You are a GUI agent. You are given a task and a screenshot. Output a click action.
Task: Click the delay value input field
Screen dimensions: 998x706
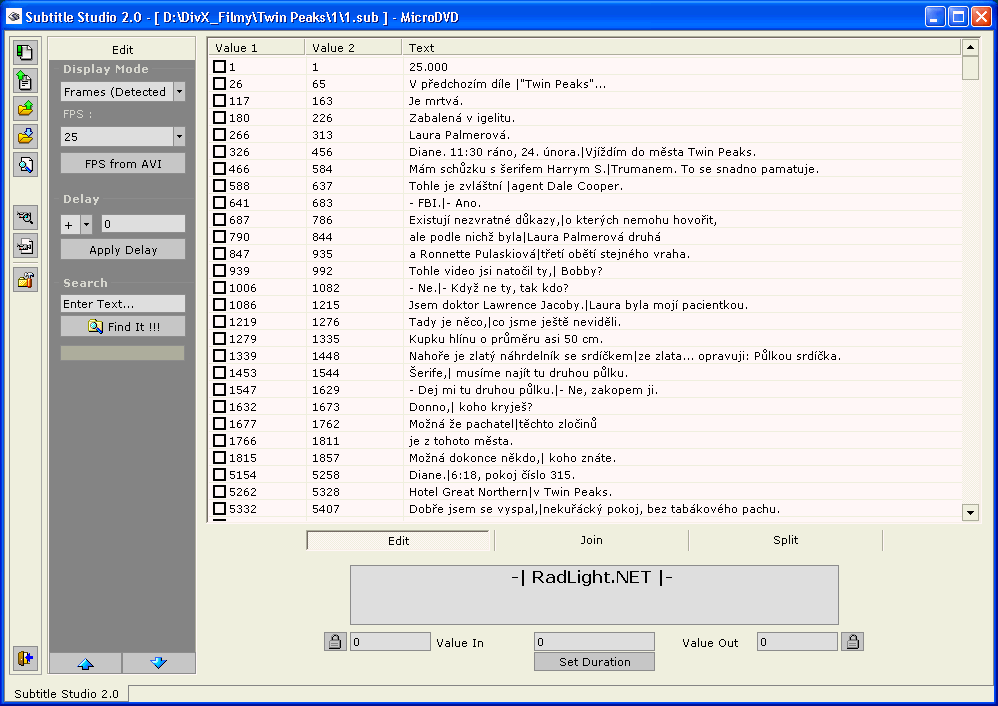coord(143,224)
